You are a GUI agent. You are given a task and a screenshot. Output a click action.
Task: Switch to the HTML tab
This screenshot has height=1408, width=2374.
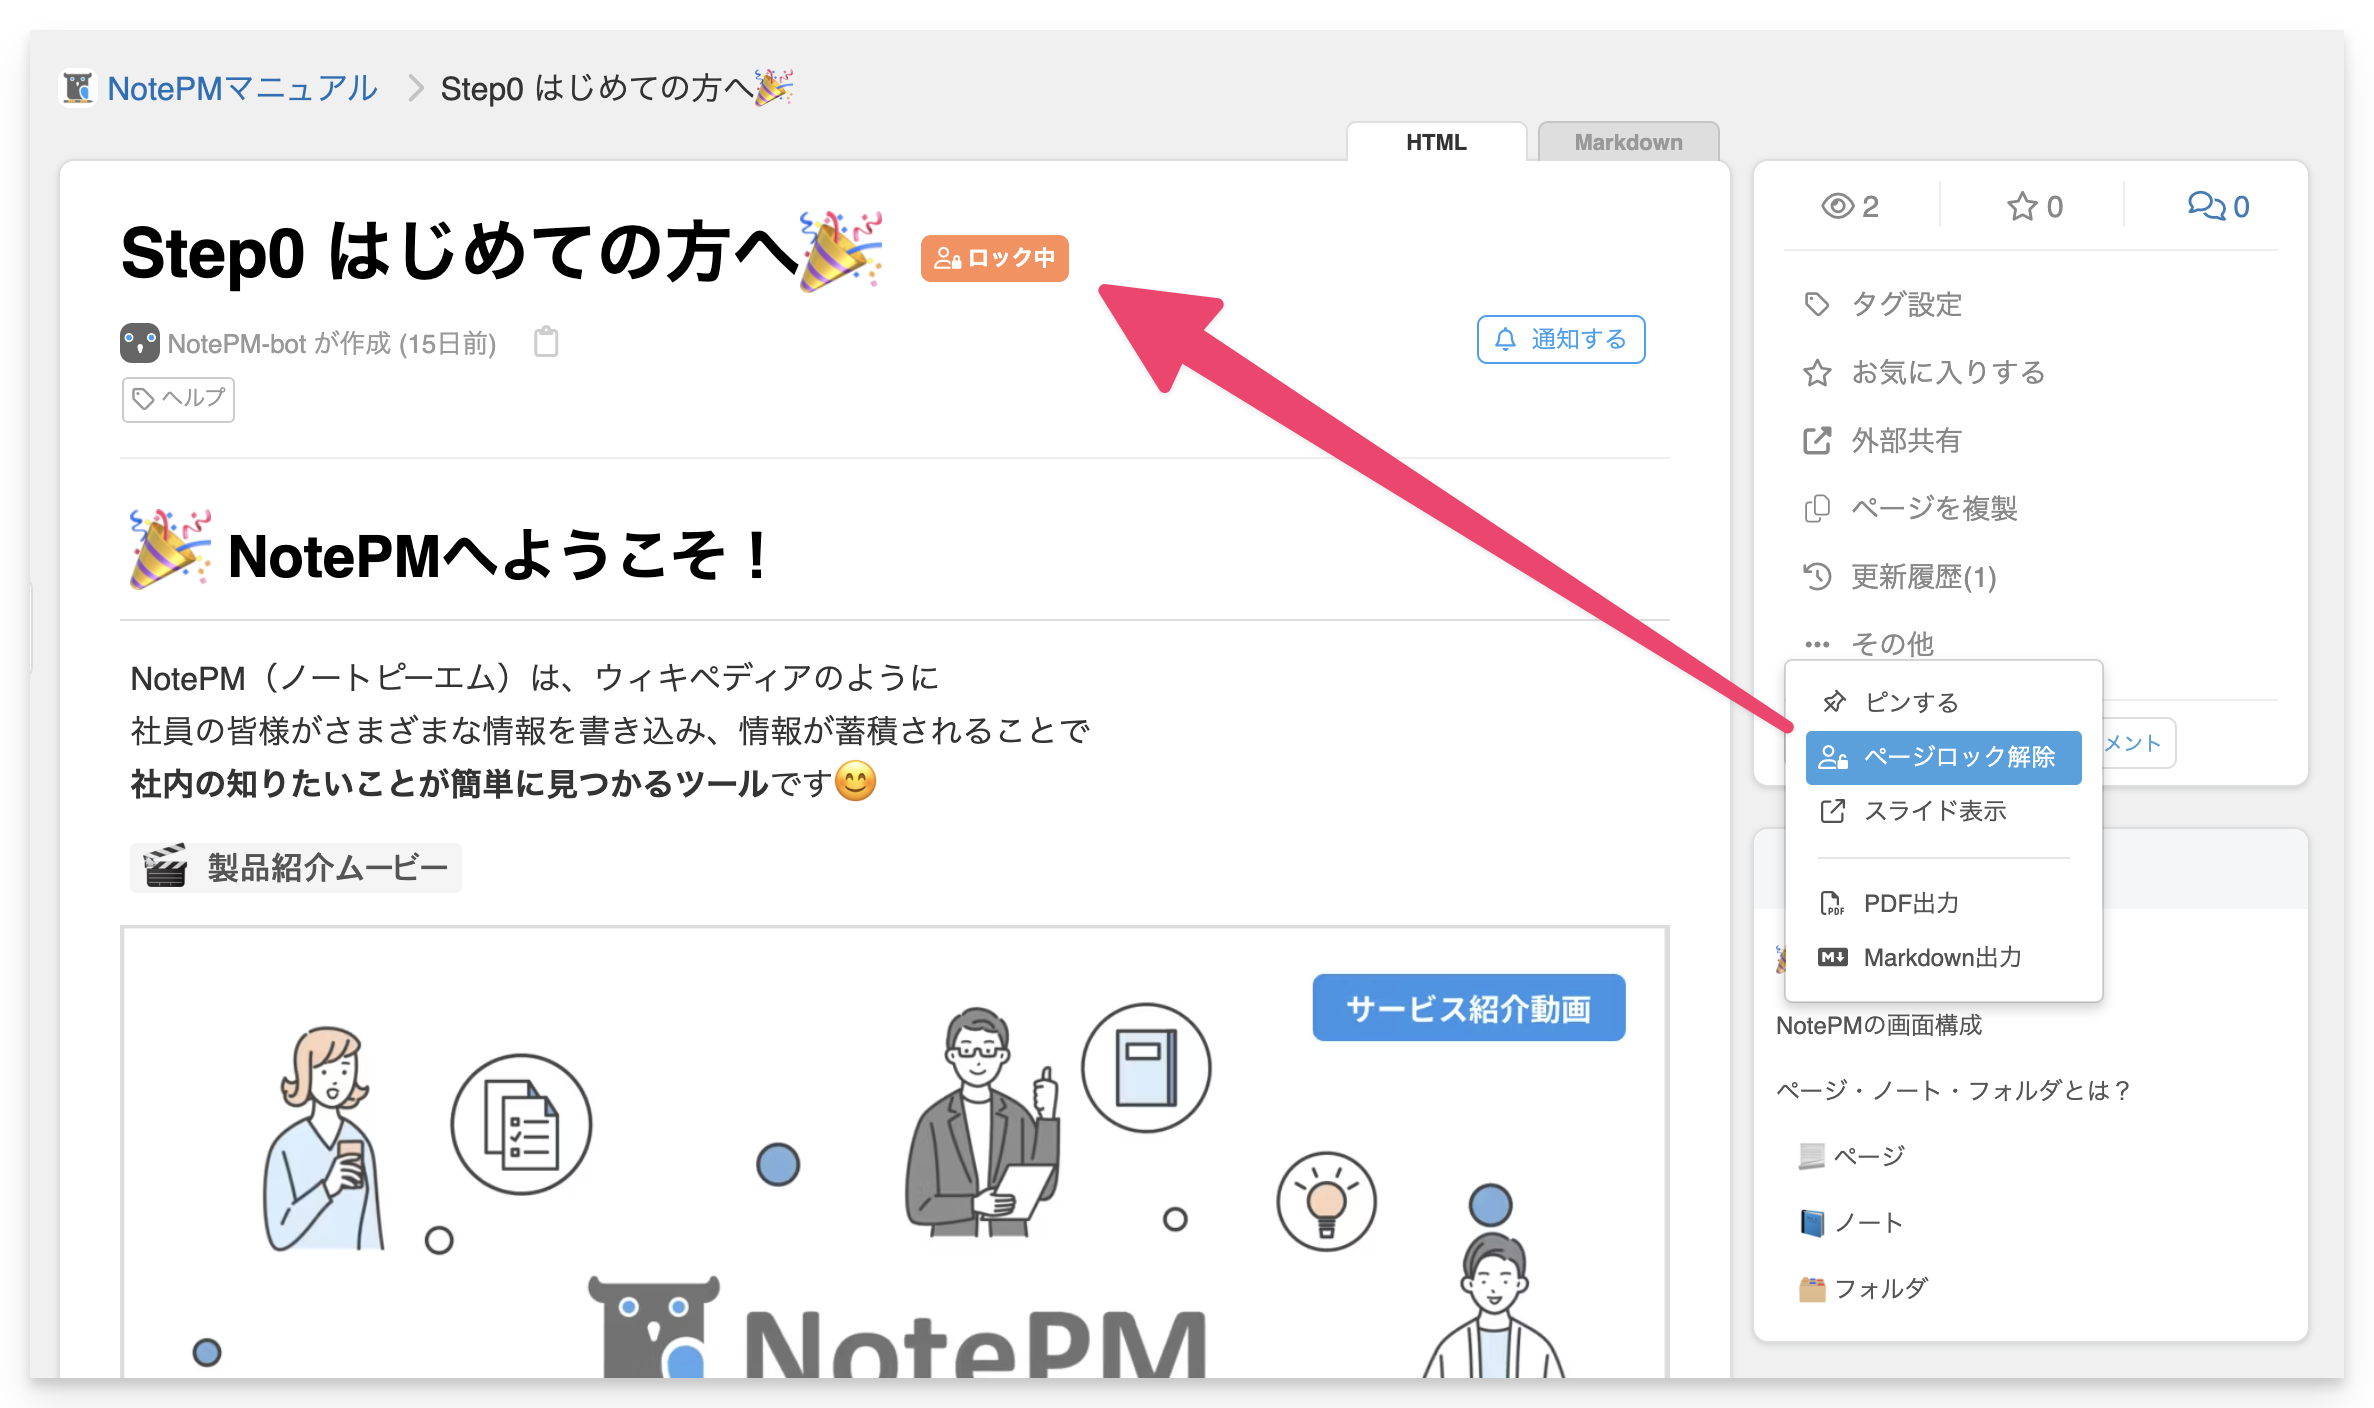[1436, 142]
